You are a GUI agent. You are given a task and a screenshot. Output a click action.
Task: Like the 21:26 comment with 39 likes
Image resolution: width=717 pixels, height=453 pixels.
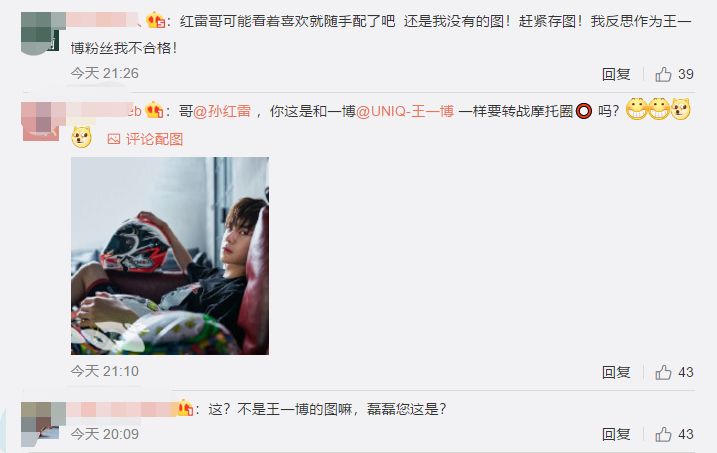(x=663, y=74)
